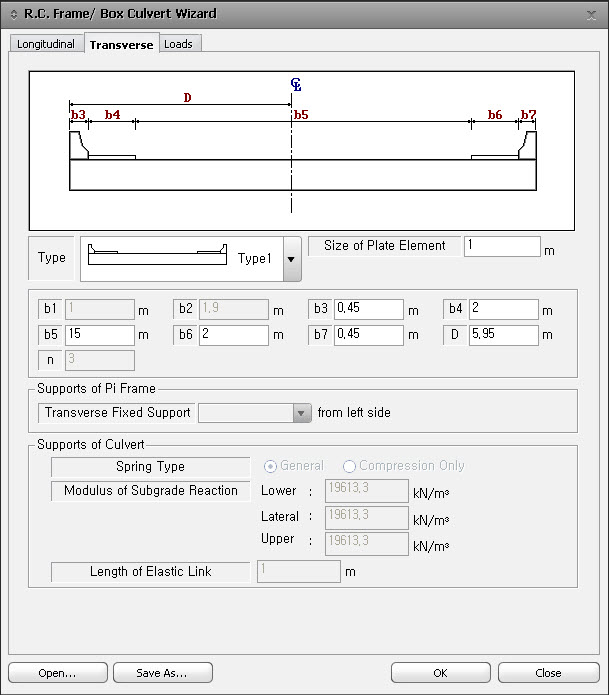Switch to the Longitudinal tab
Viewport: 609px width, 695px height.
point(46,44)
